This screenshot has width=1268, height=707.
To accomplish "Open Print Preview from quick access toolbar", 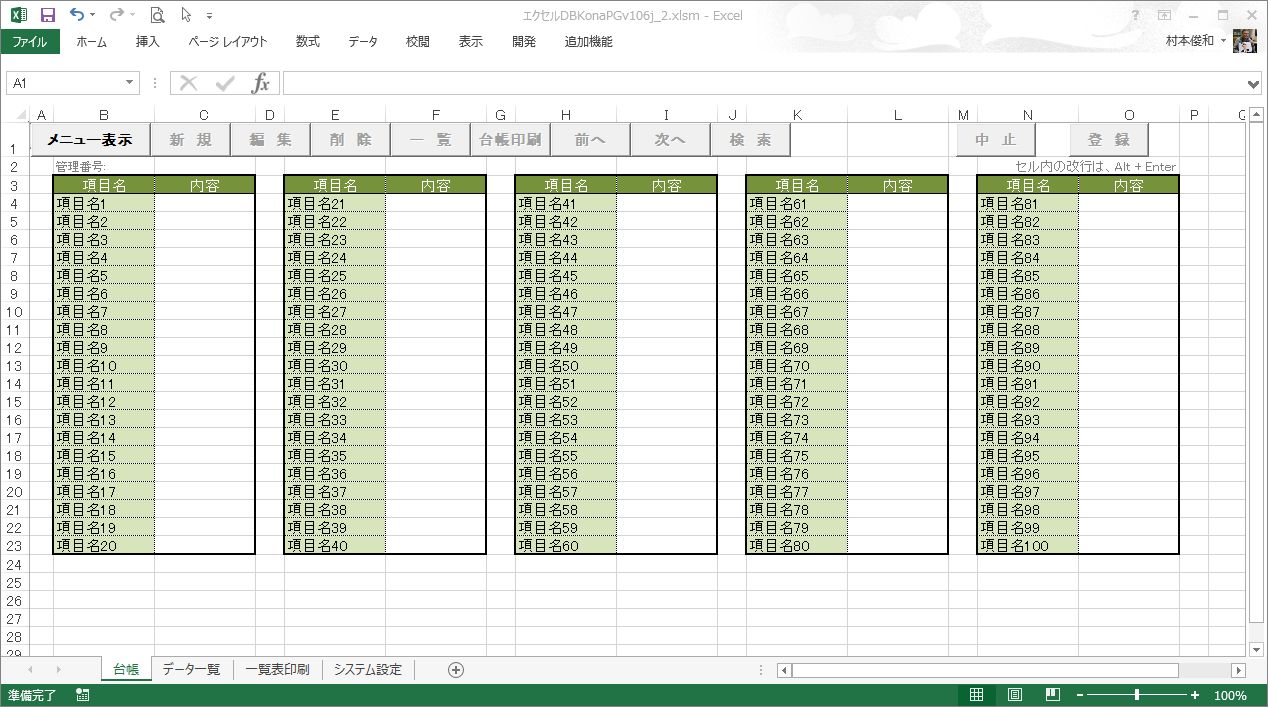I will [157, 15].
